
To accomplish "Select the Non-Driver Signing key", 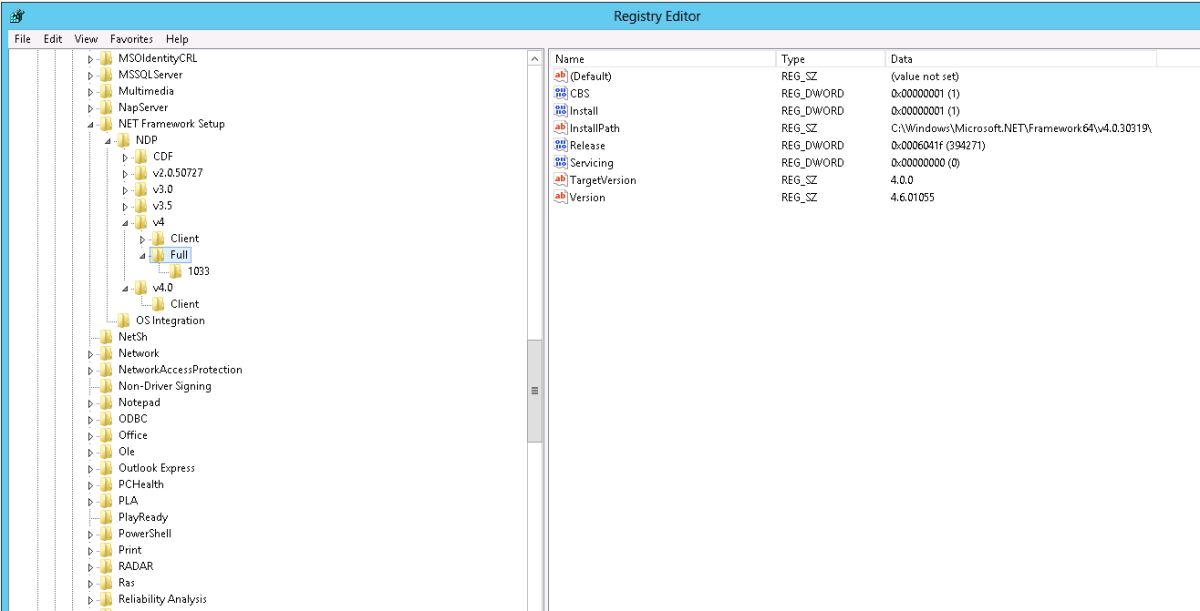I will [x=164, y=386].
